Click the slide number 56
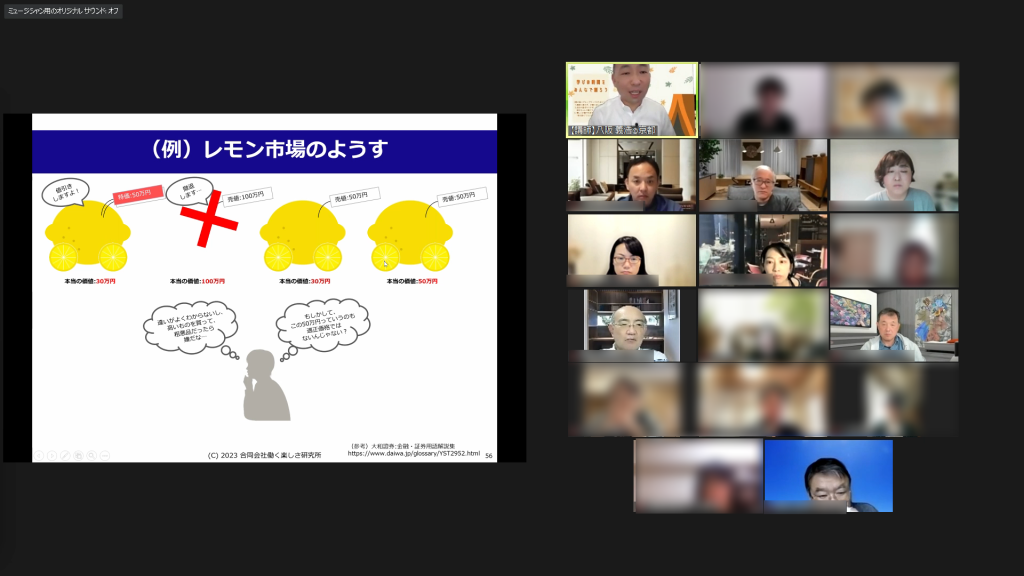The height and width of the screenshot is (576, 1024). (x=488, y=455)
